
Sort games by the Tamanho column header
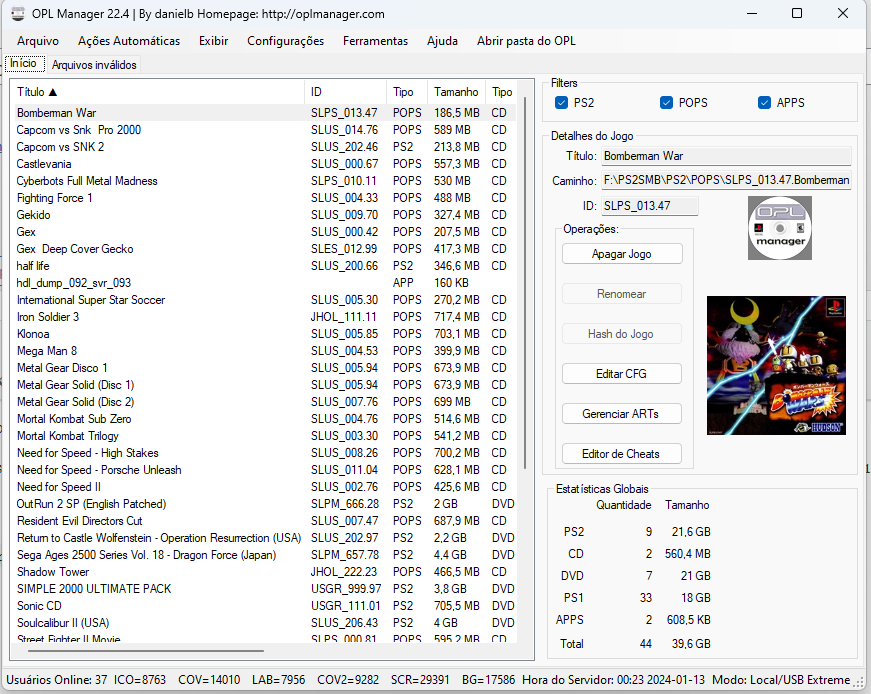coord(456,92)
